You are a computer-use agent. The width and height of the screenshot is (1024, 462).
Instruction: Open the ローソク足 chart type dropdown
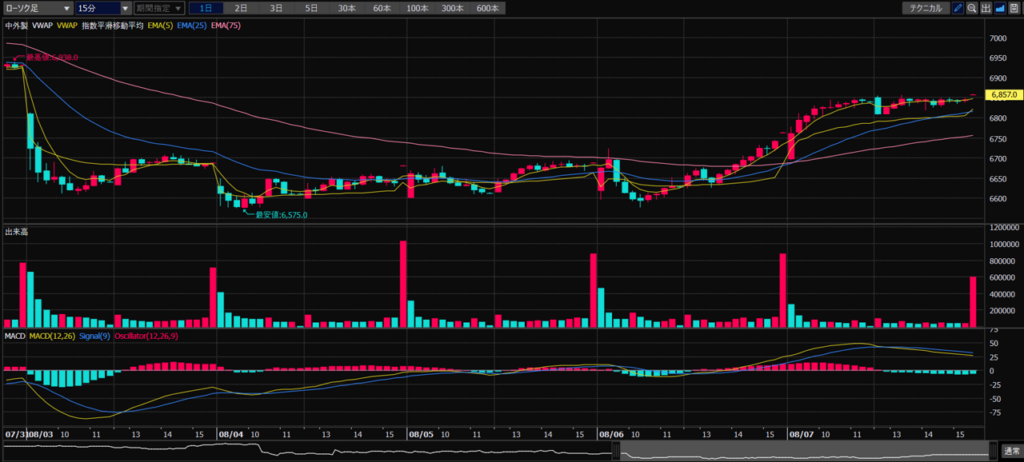(39, 8)
